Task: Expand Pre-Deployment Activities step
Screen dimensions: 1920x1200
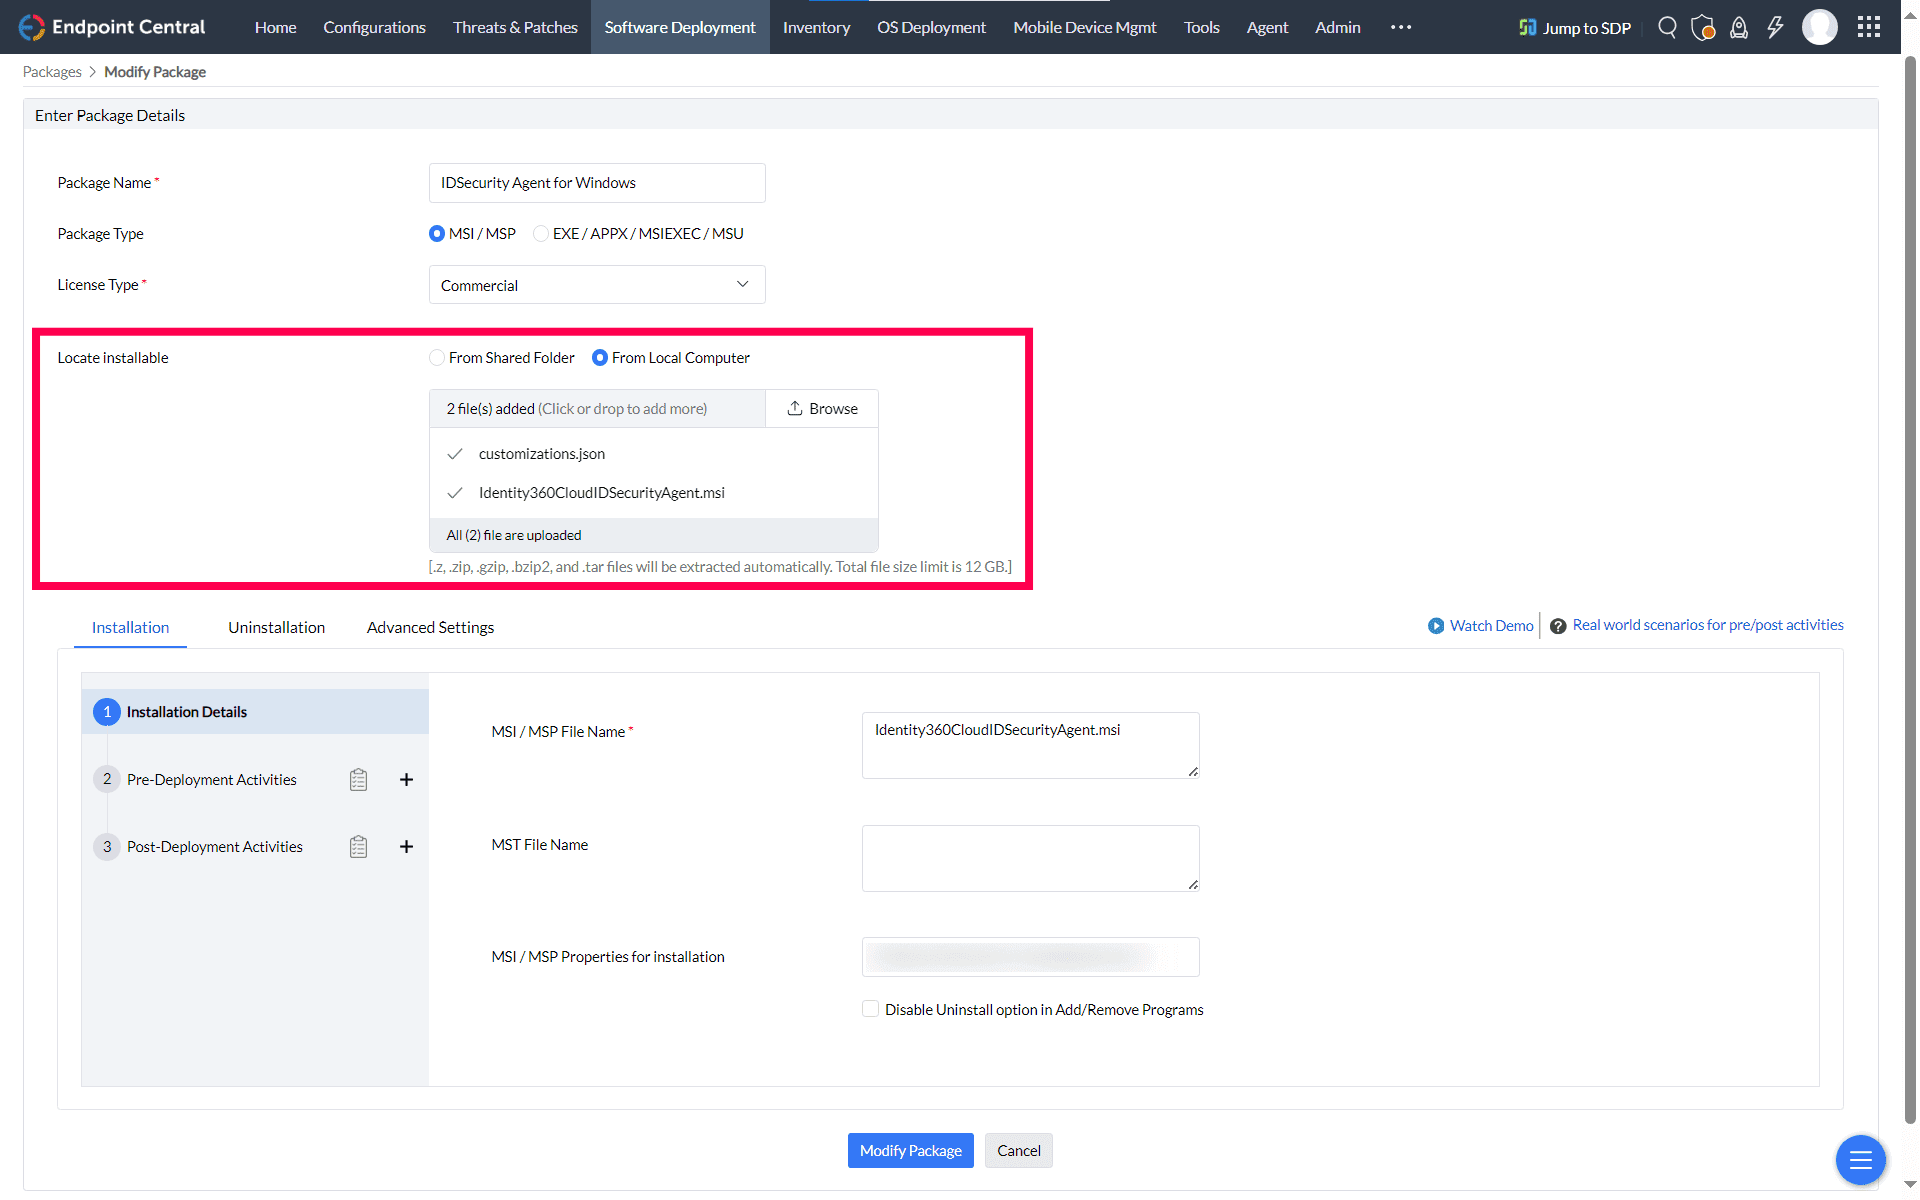Action: tap(211, 780)
